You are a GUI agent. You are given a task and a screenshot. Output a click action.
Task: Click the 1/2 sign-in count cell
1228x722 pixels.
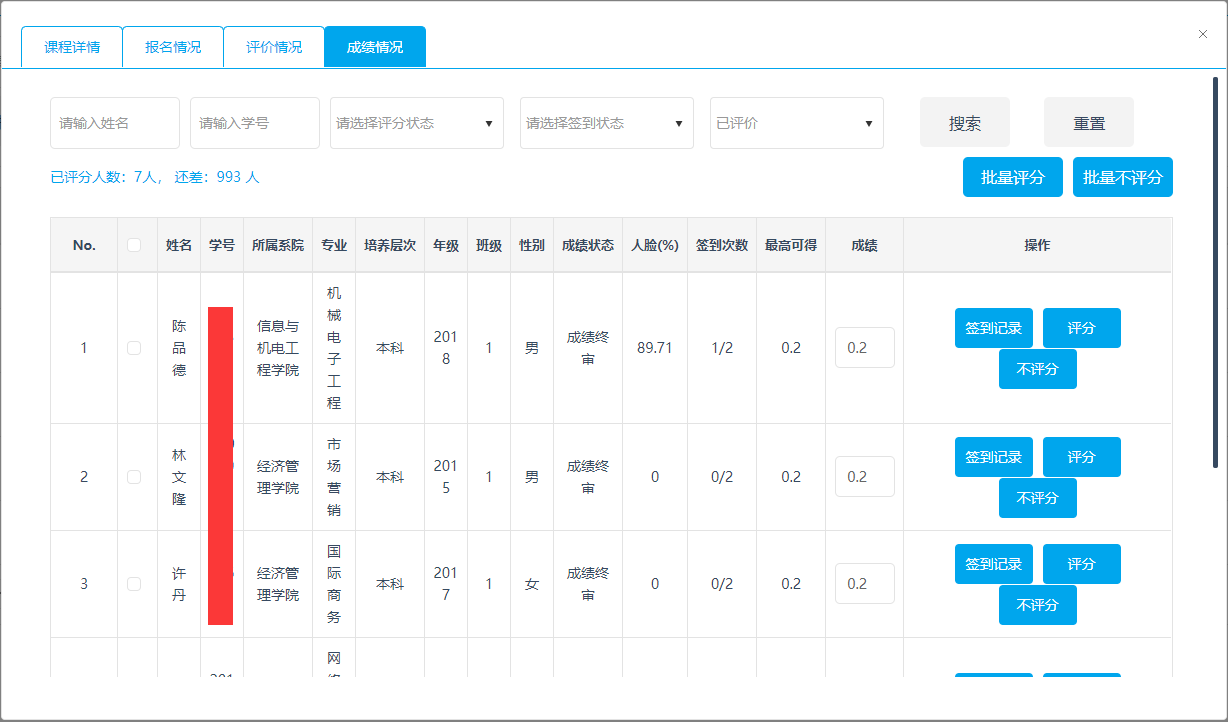(722, 348)
